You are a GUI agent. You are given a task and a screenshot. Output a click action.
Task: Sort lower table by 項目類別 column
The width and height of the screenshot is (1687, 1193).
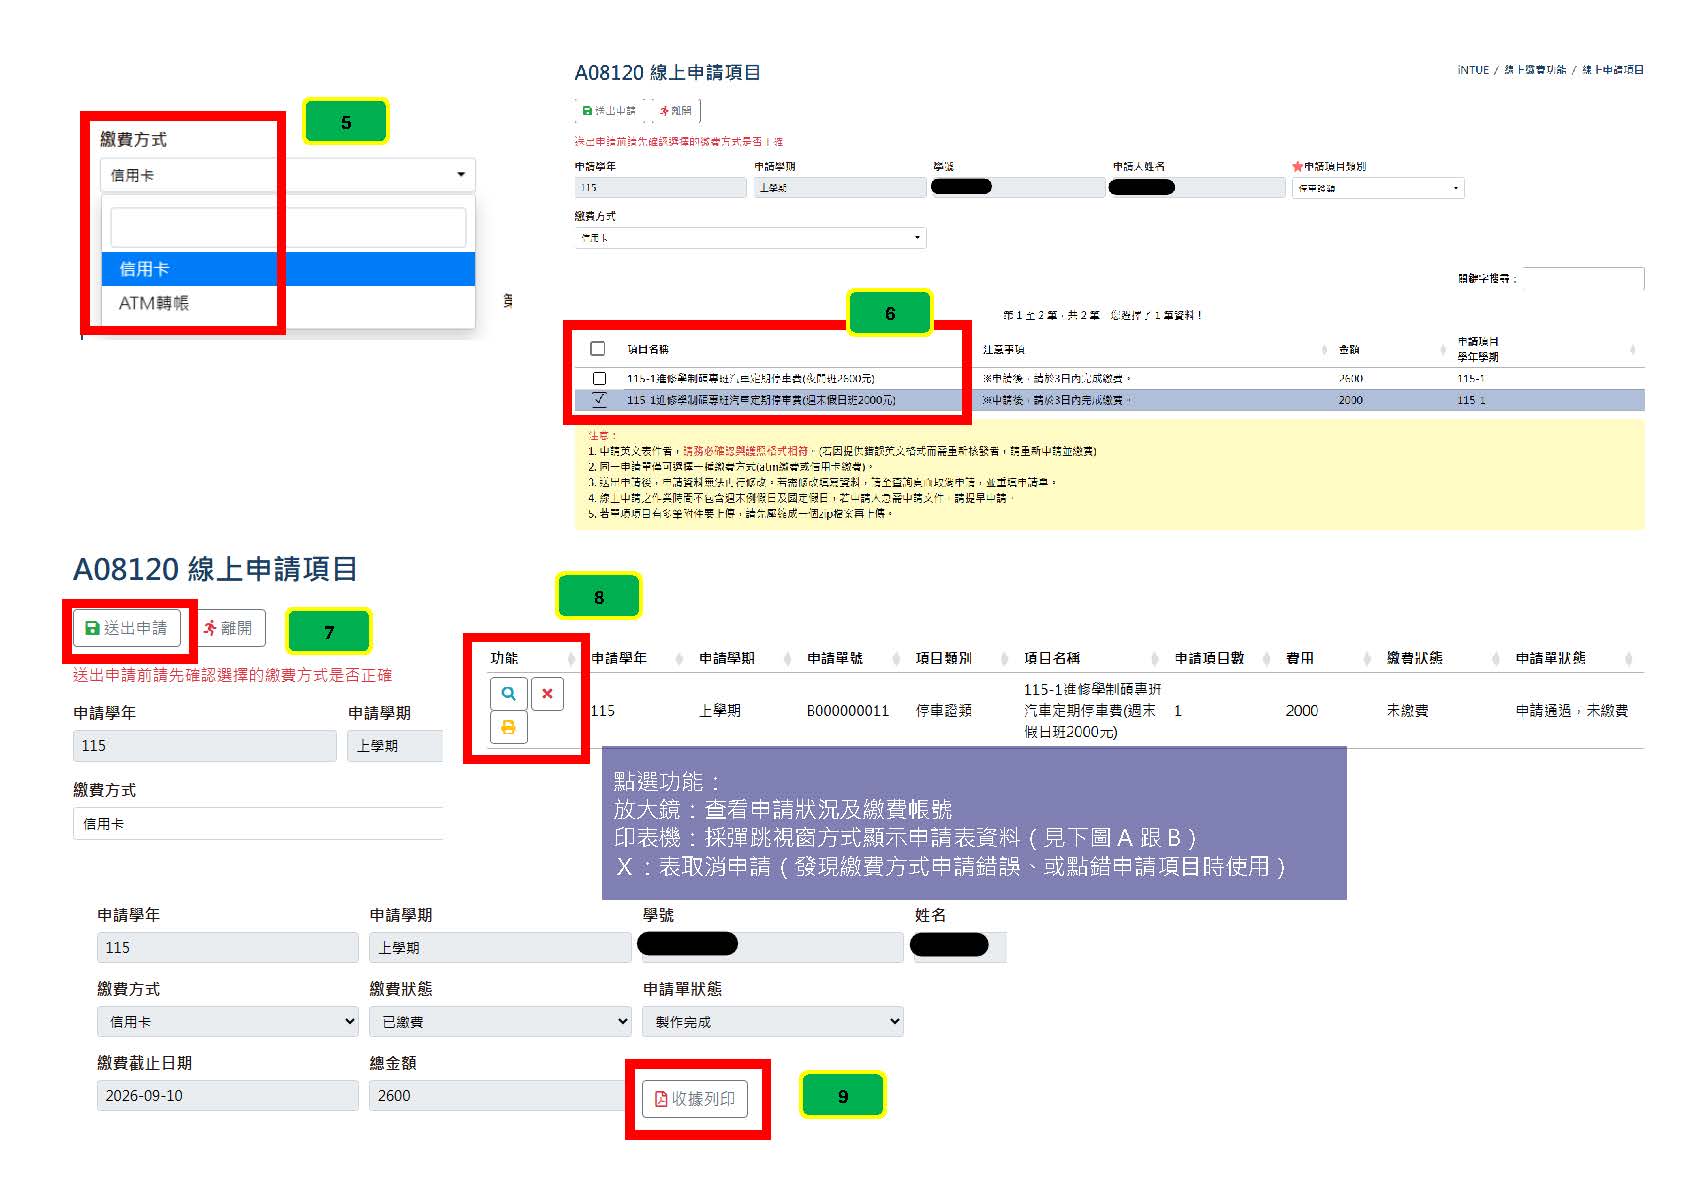pyautogui.click(x=1004, y=658)
